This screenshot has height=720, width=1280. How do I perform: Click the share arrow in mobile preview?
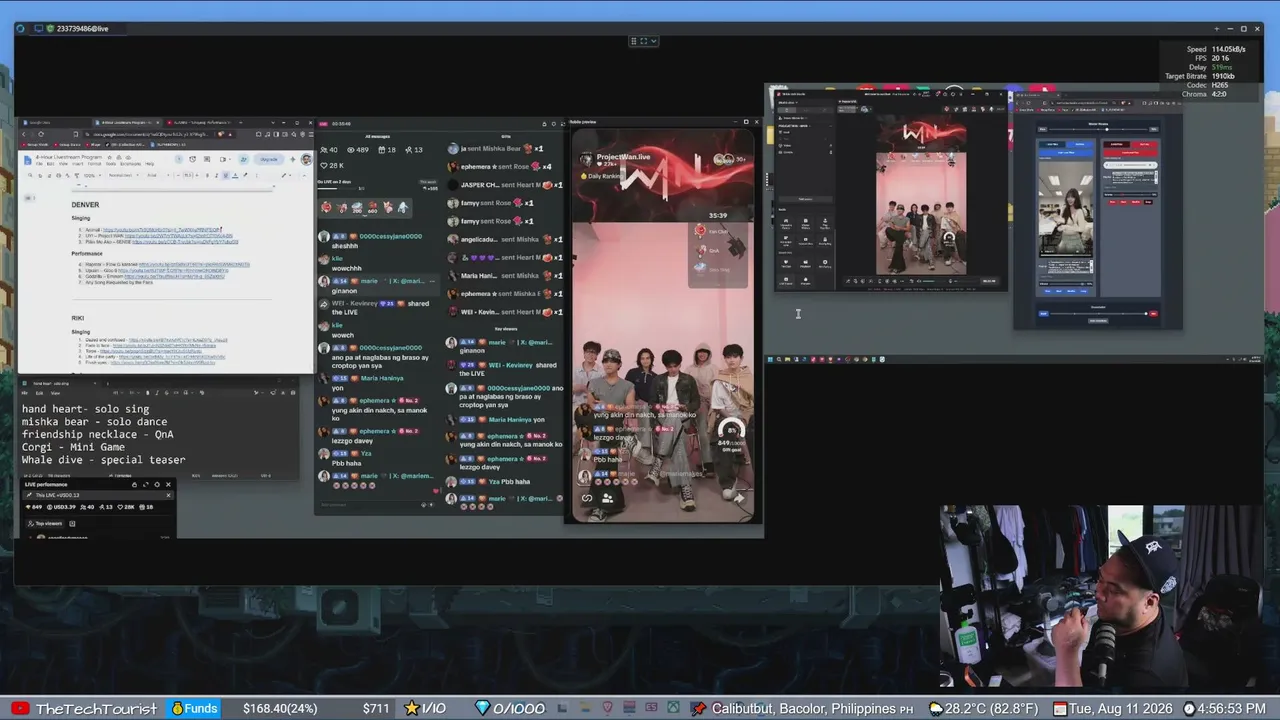tap(739, 498)
